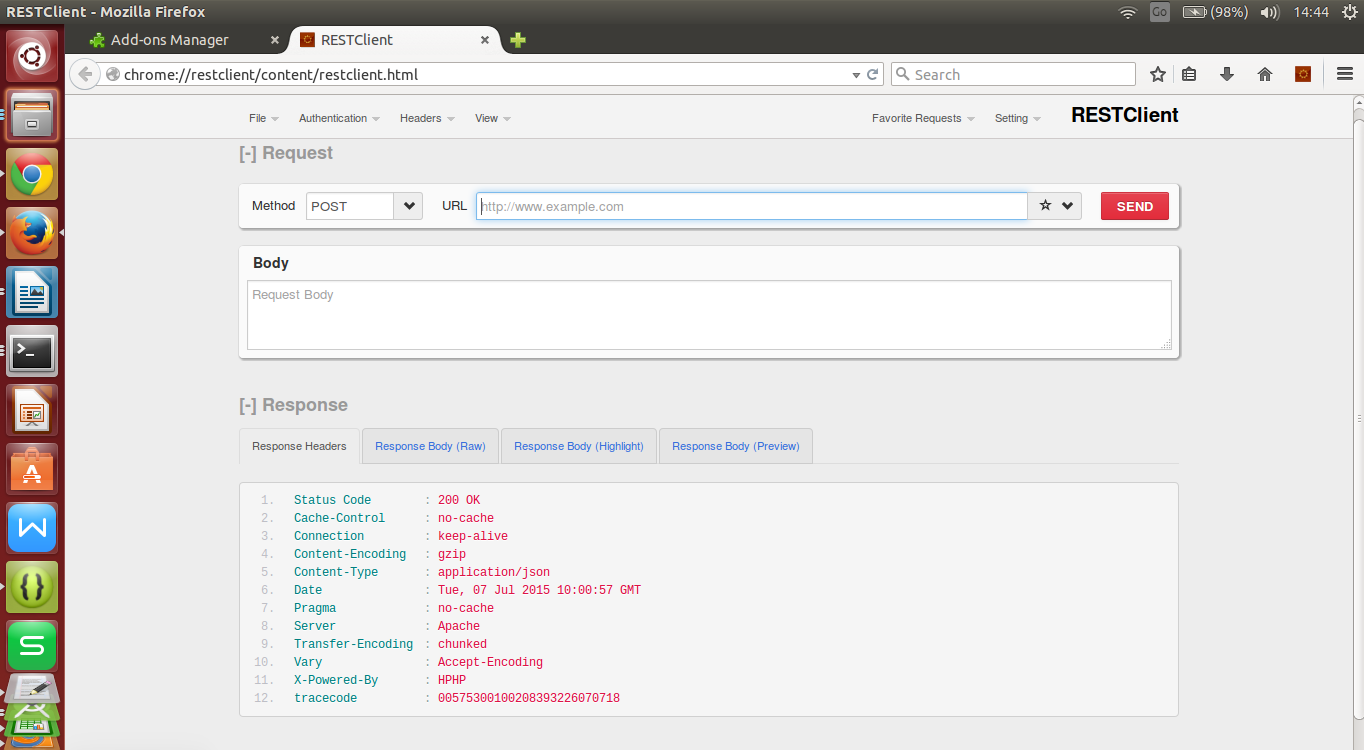
Task: Open the Headers menu
Action: click(x=421, y=118)
